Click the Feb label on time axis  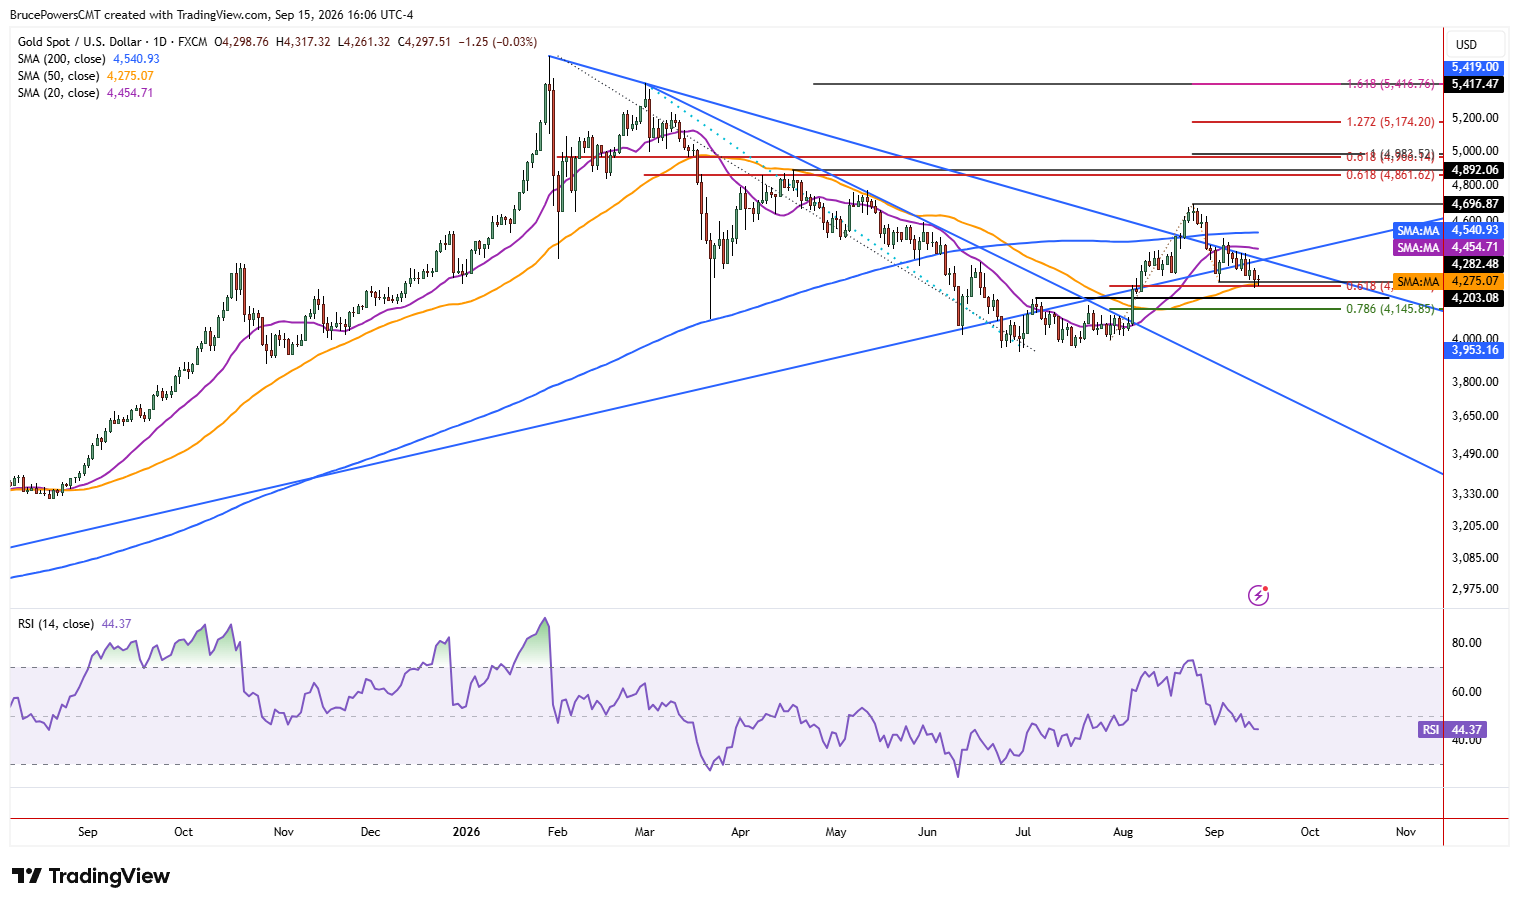pos(558,832)
